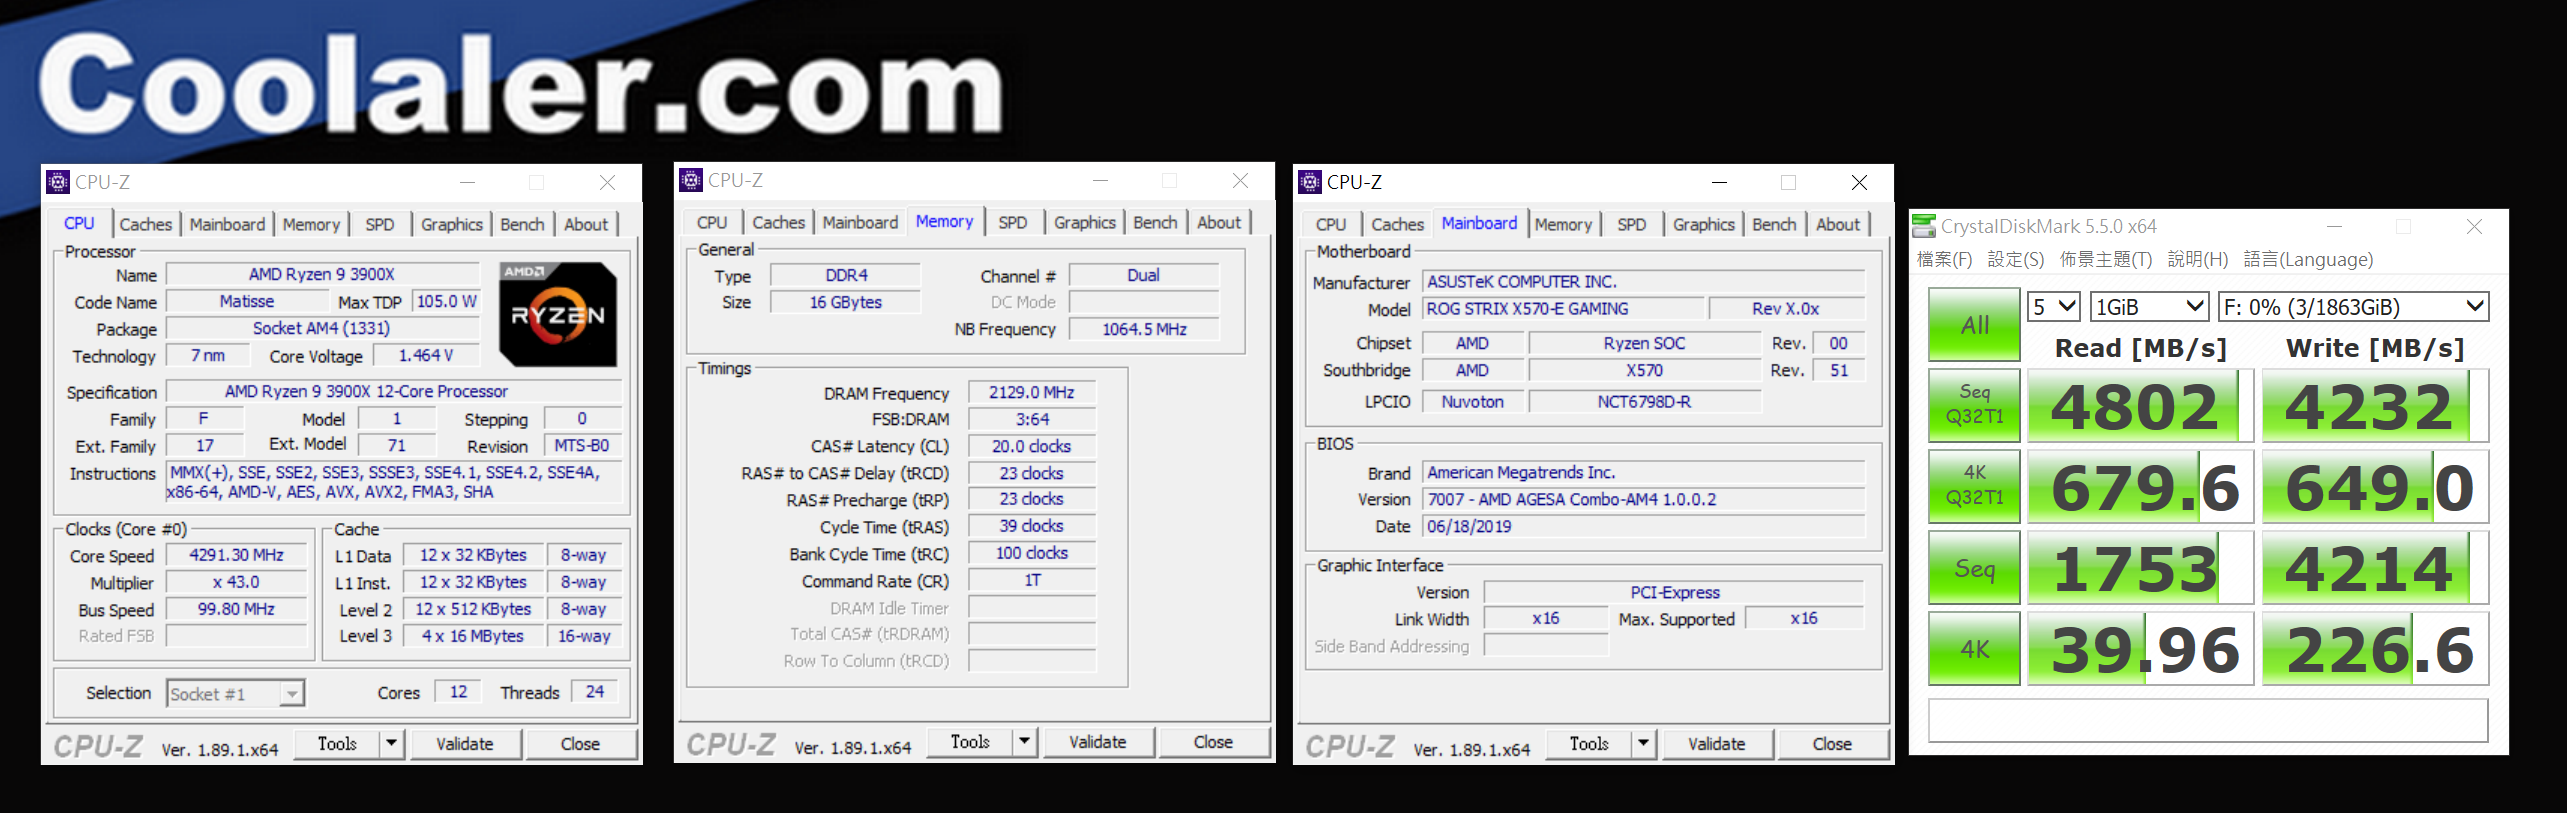Screen dimensions: 2567x813
Task: Open the 語言(Language) menu
Action: click(x=2308, y=260)
